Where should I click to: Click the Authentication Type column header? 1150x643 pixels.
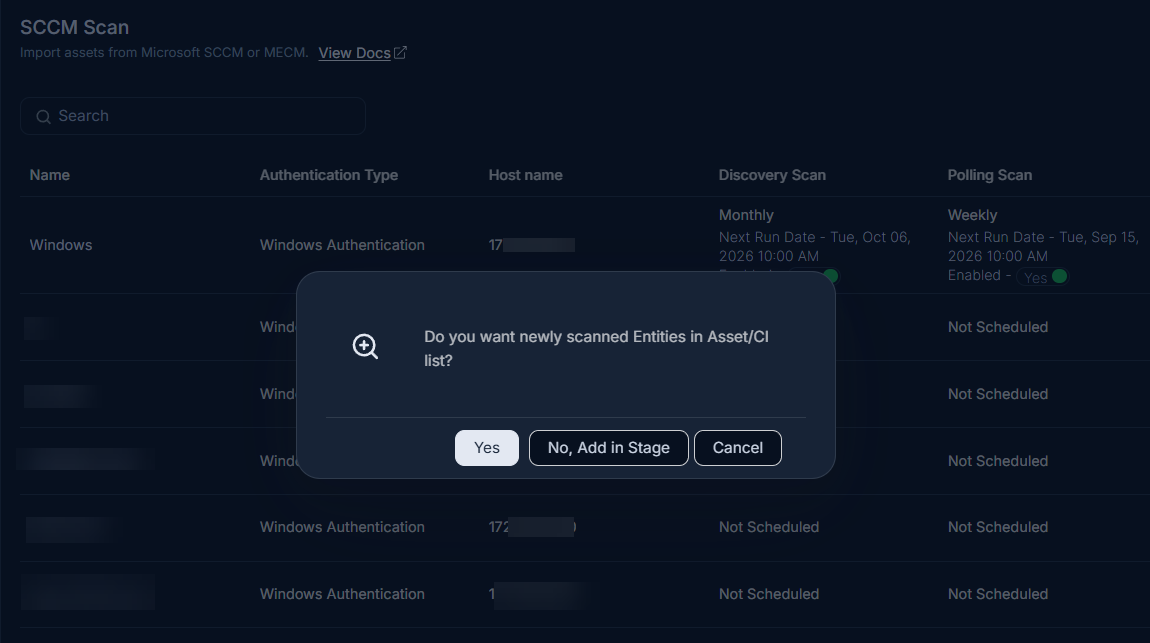[x=329, y=175]
